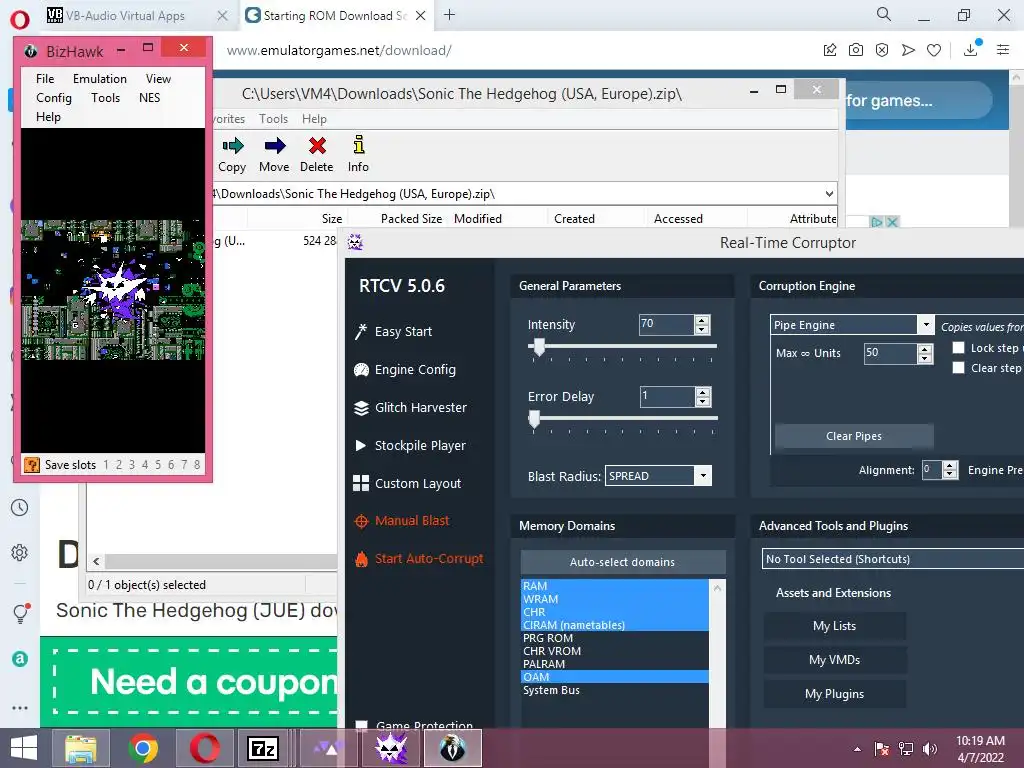Click Opera ad blocker shield icon
This screenshot has height=768, width=1024.
(x=882, y=50)
